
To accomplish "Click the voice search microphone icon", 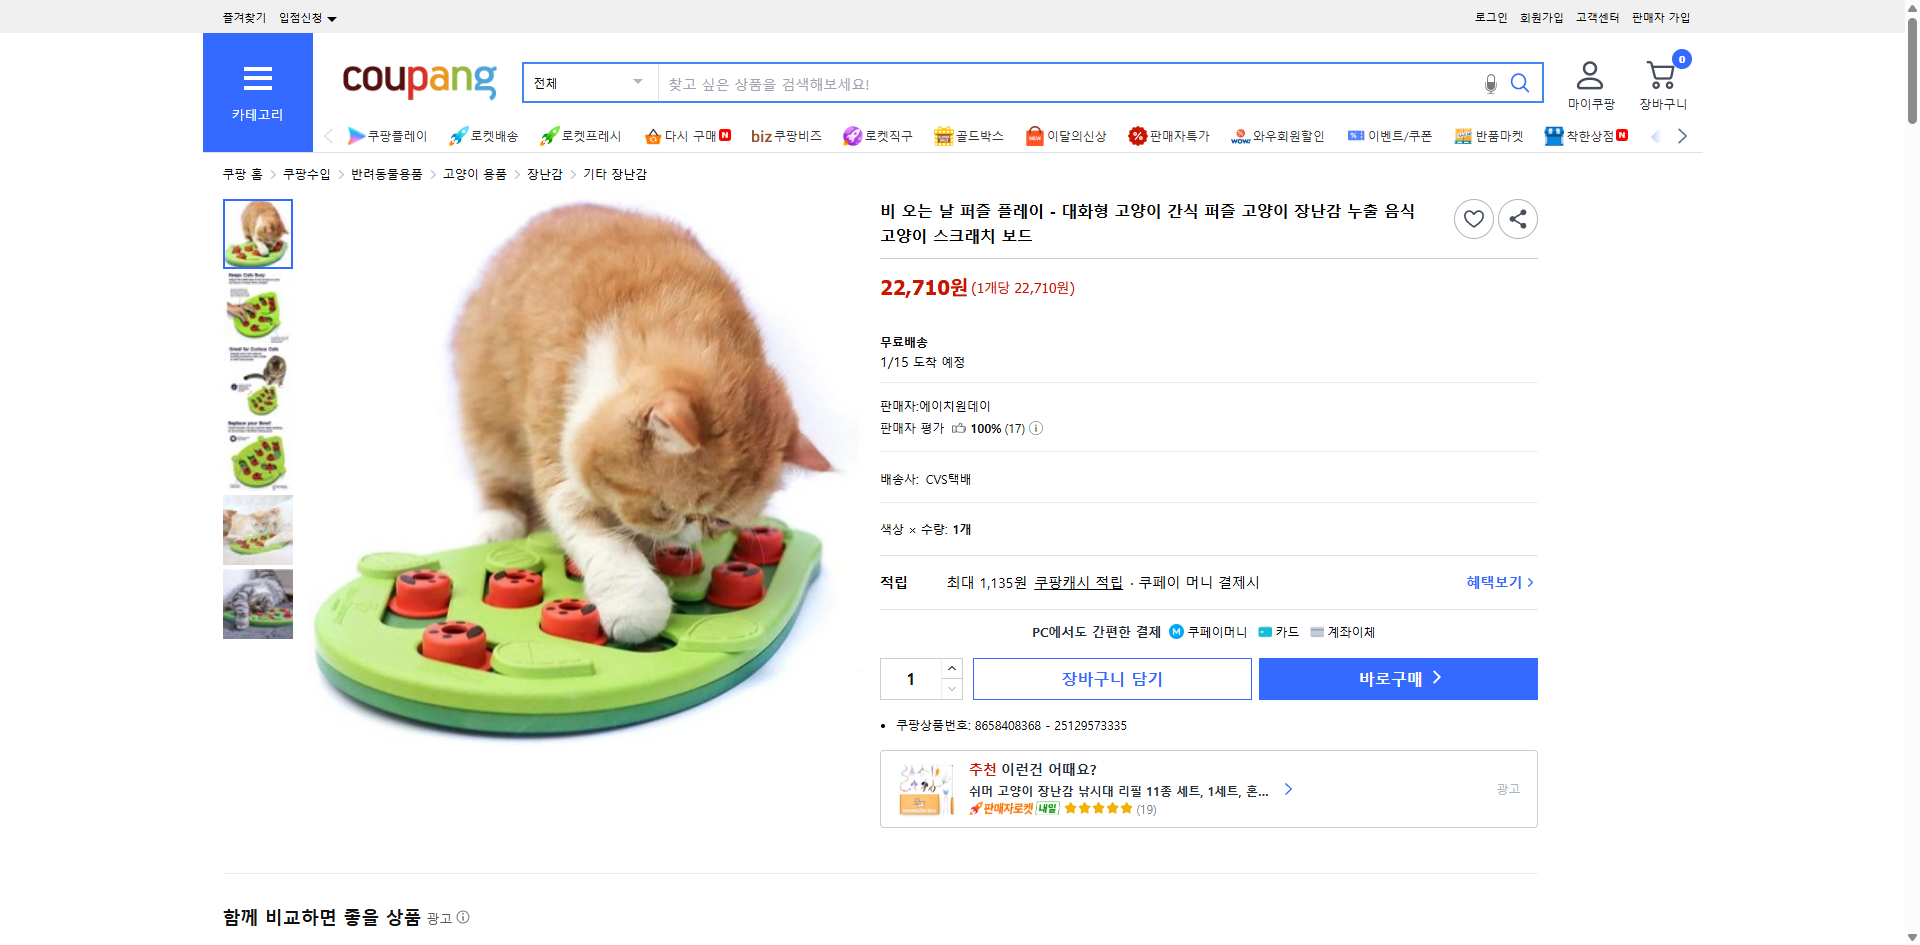I will pyautogui.click(x=1489, y=83).
